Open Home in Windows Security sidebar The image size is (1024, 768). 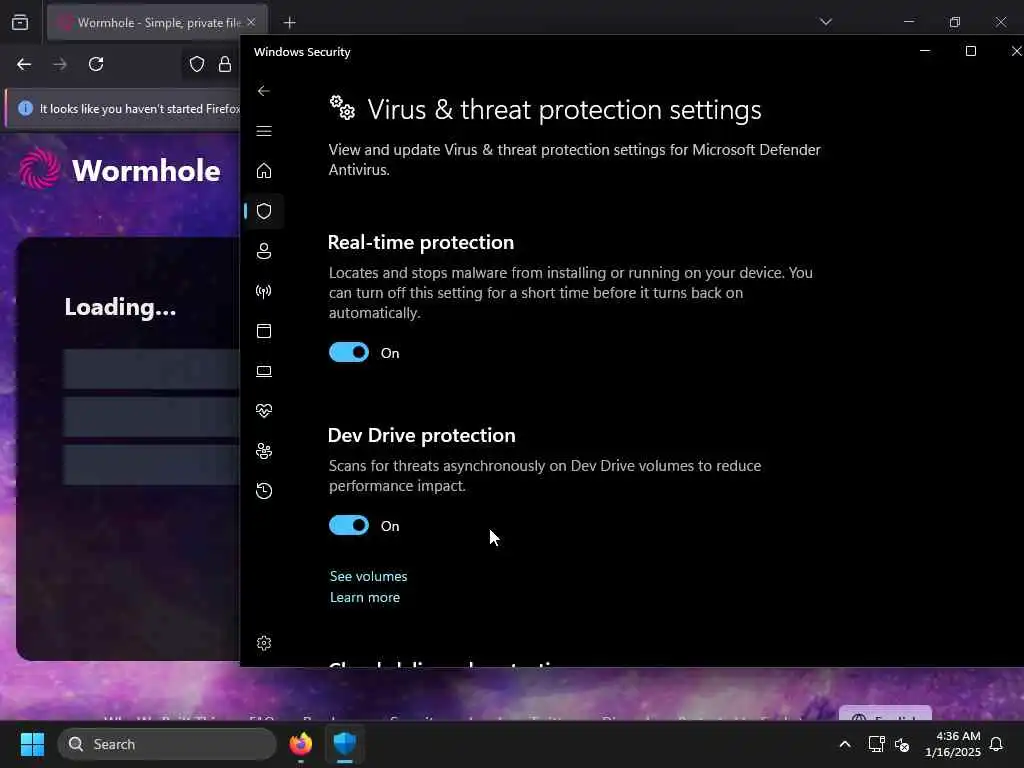click(x=264, y=171)
